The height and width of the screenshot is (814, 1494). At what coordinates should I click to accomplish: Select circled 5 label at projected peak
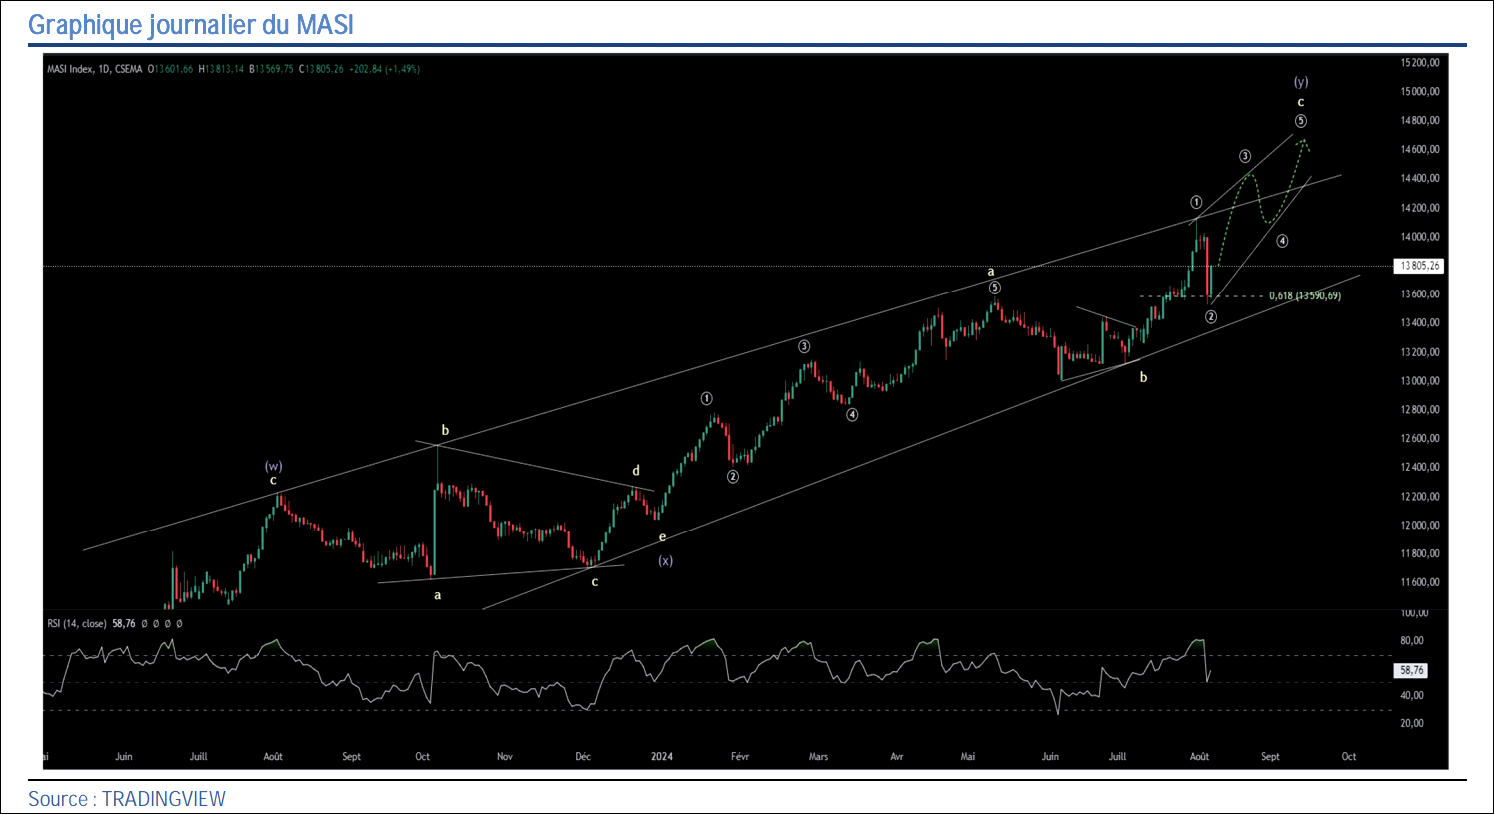coord(1300,121)
